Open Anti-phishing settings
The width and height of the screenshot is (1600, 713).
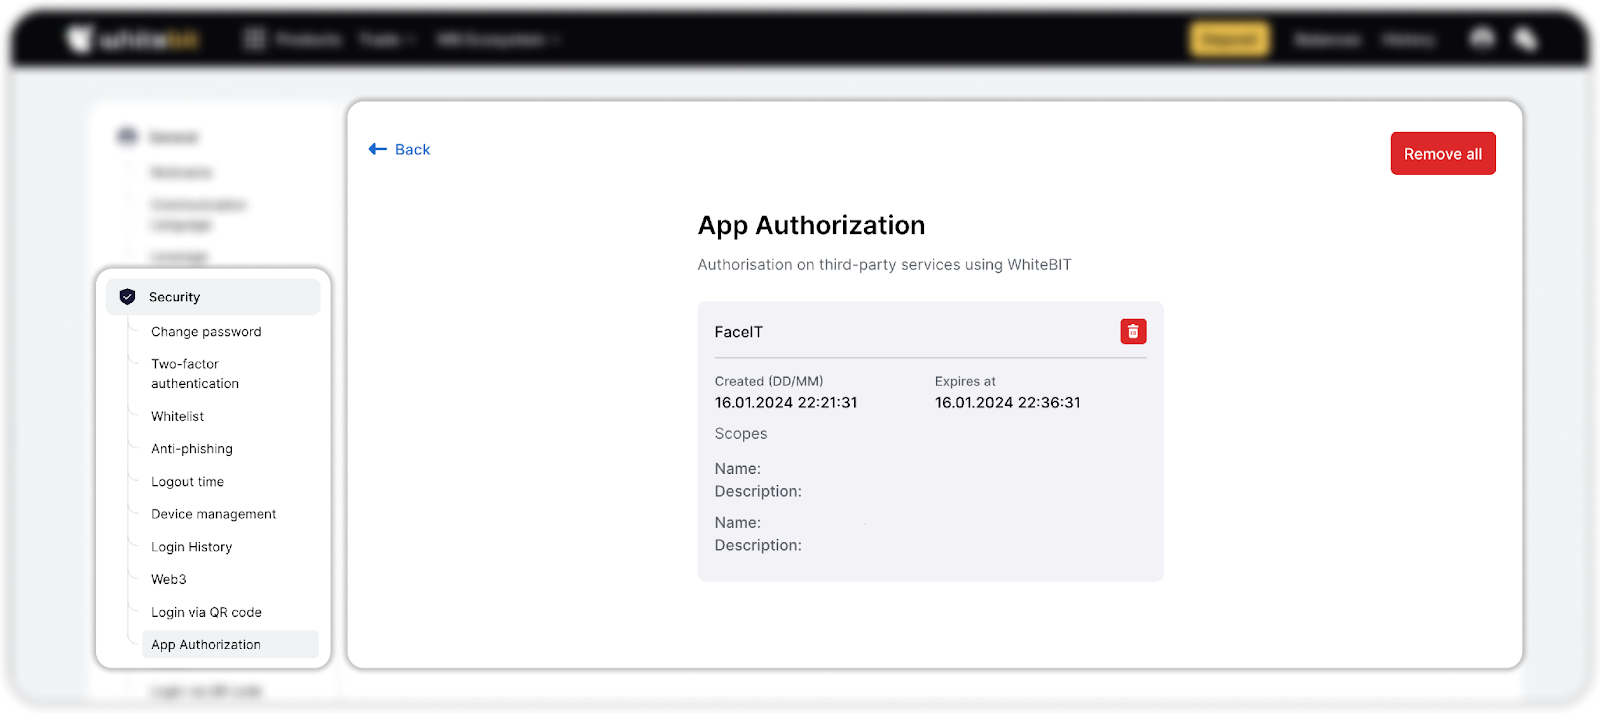tap(192, 449)
